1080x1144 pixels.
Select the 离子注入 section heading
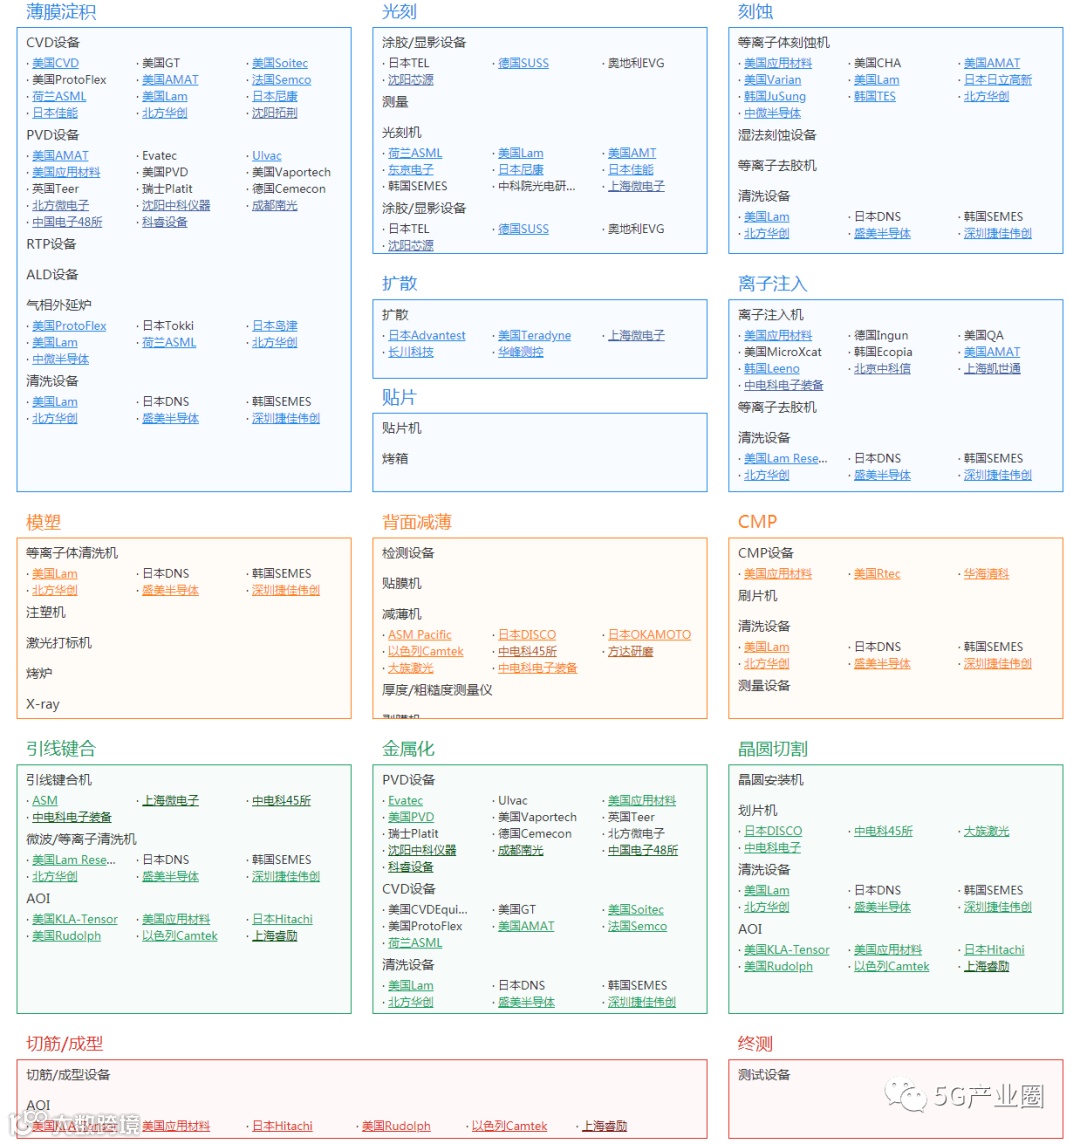tap(773, 284)
